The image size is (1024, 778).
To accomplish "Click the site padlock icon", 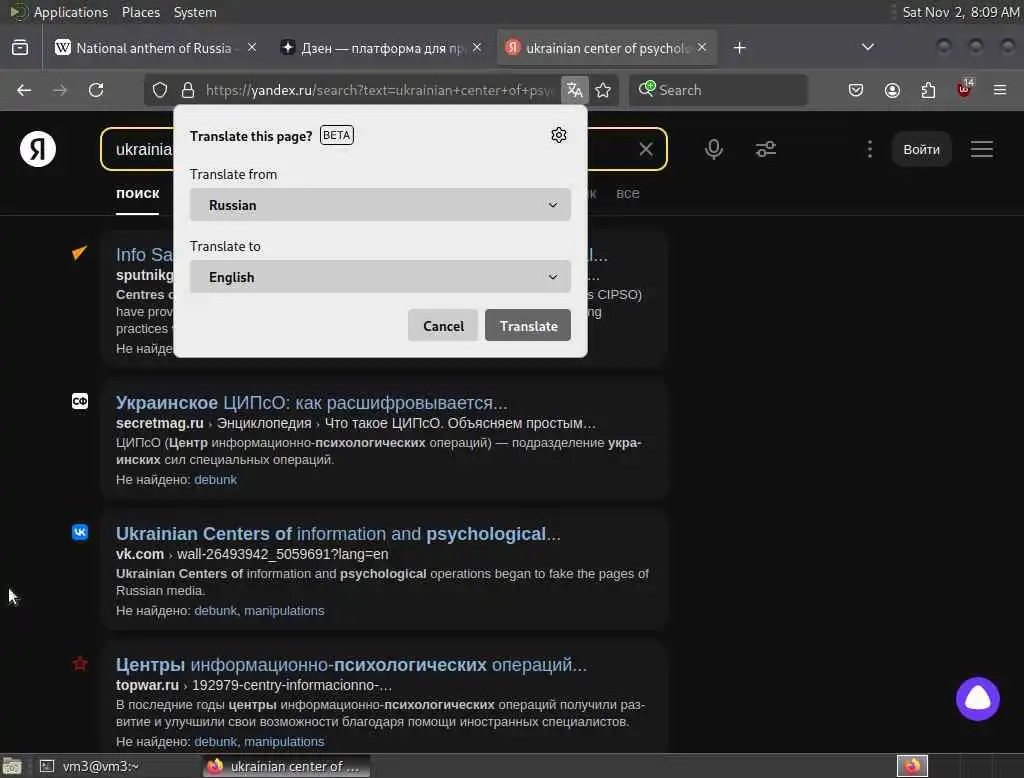I will (188, 90).
